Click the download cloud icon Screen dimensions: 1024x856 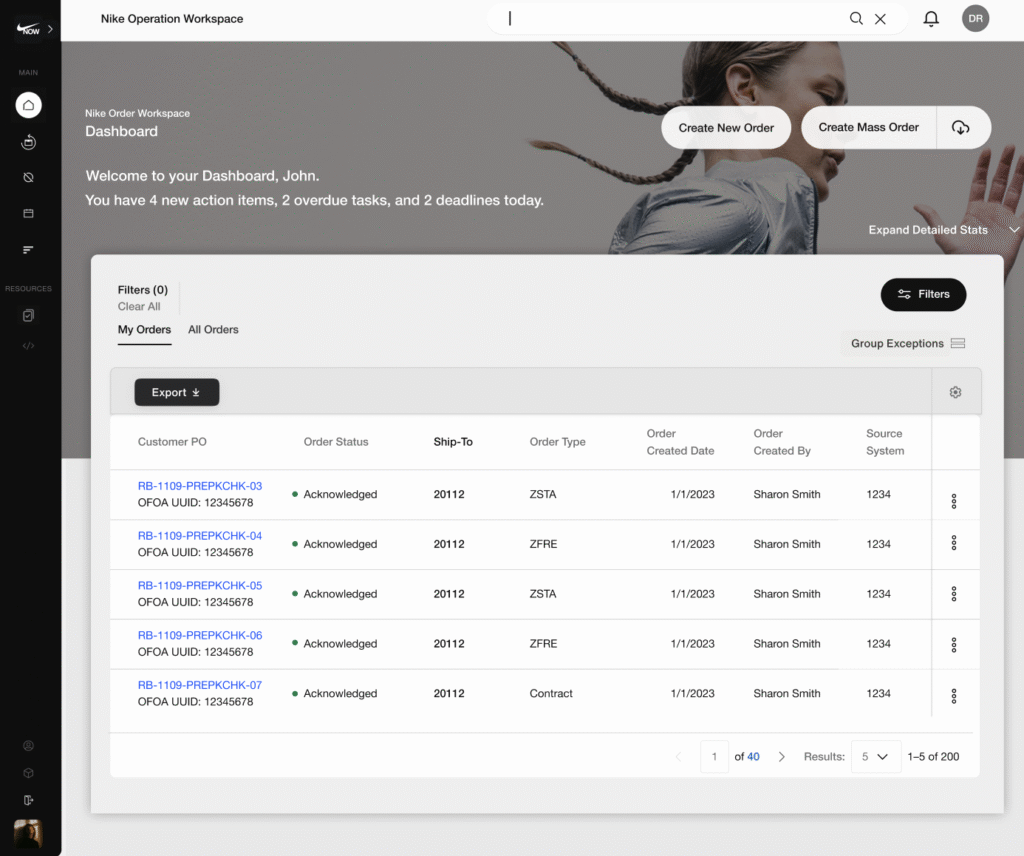[x=961, y=128]
